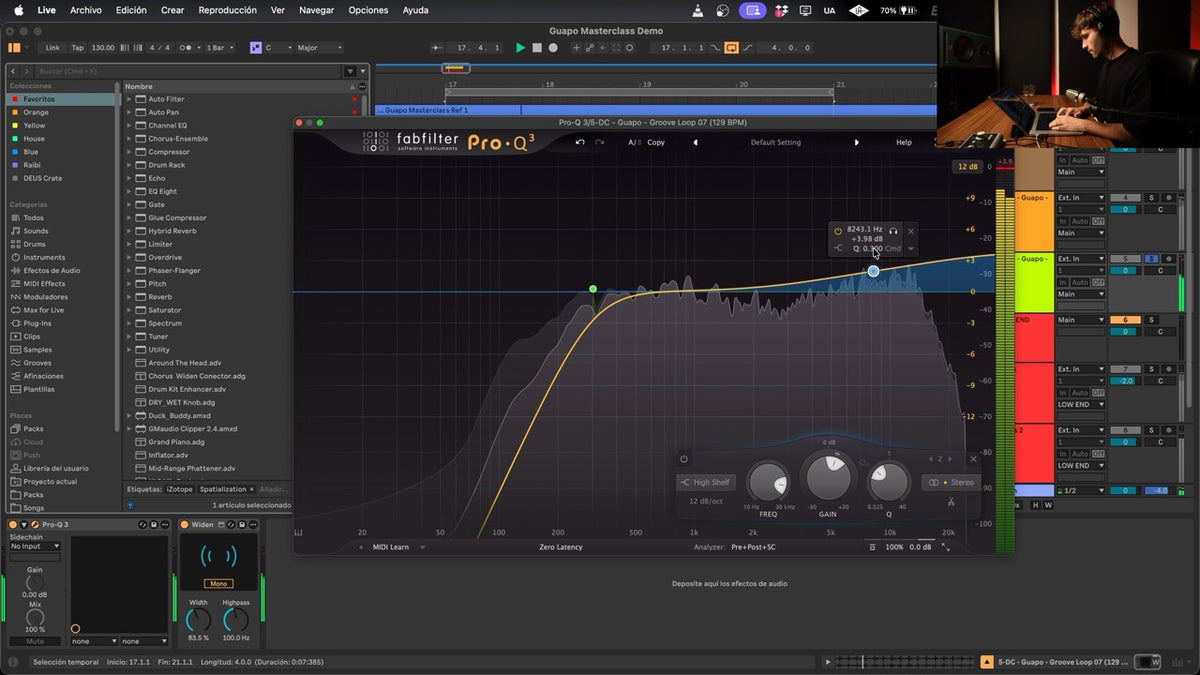This screenshot has width=1200, height=675.
Task: Click MIDI Learn in Pro-Q 3 footer
Action: tap(392, 547)
